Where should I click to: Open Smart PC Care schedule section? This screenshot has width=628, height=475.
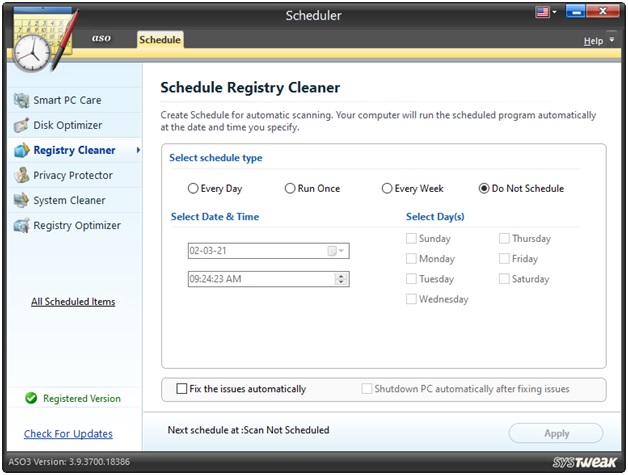75,100
